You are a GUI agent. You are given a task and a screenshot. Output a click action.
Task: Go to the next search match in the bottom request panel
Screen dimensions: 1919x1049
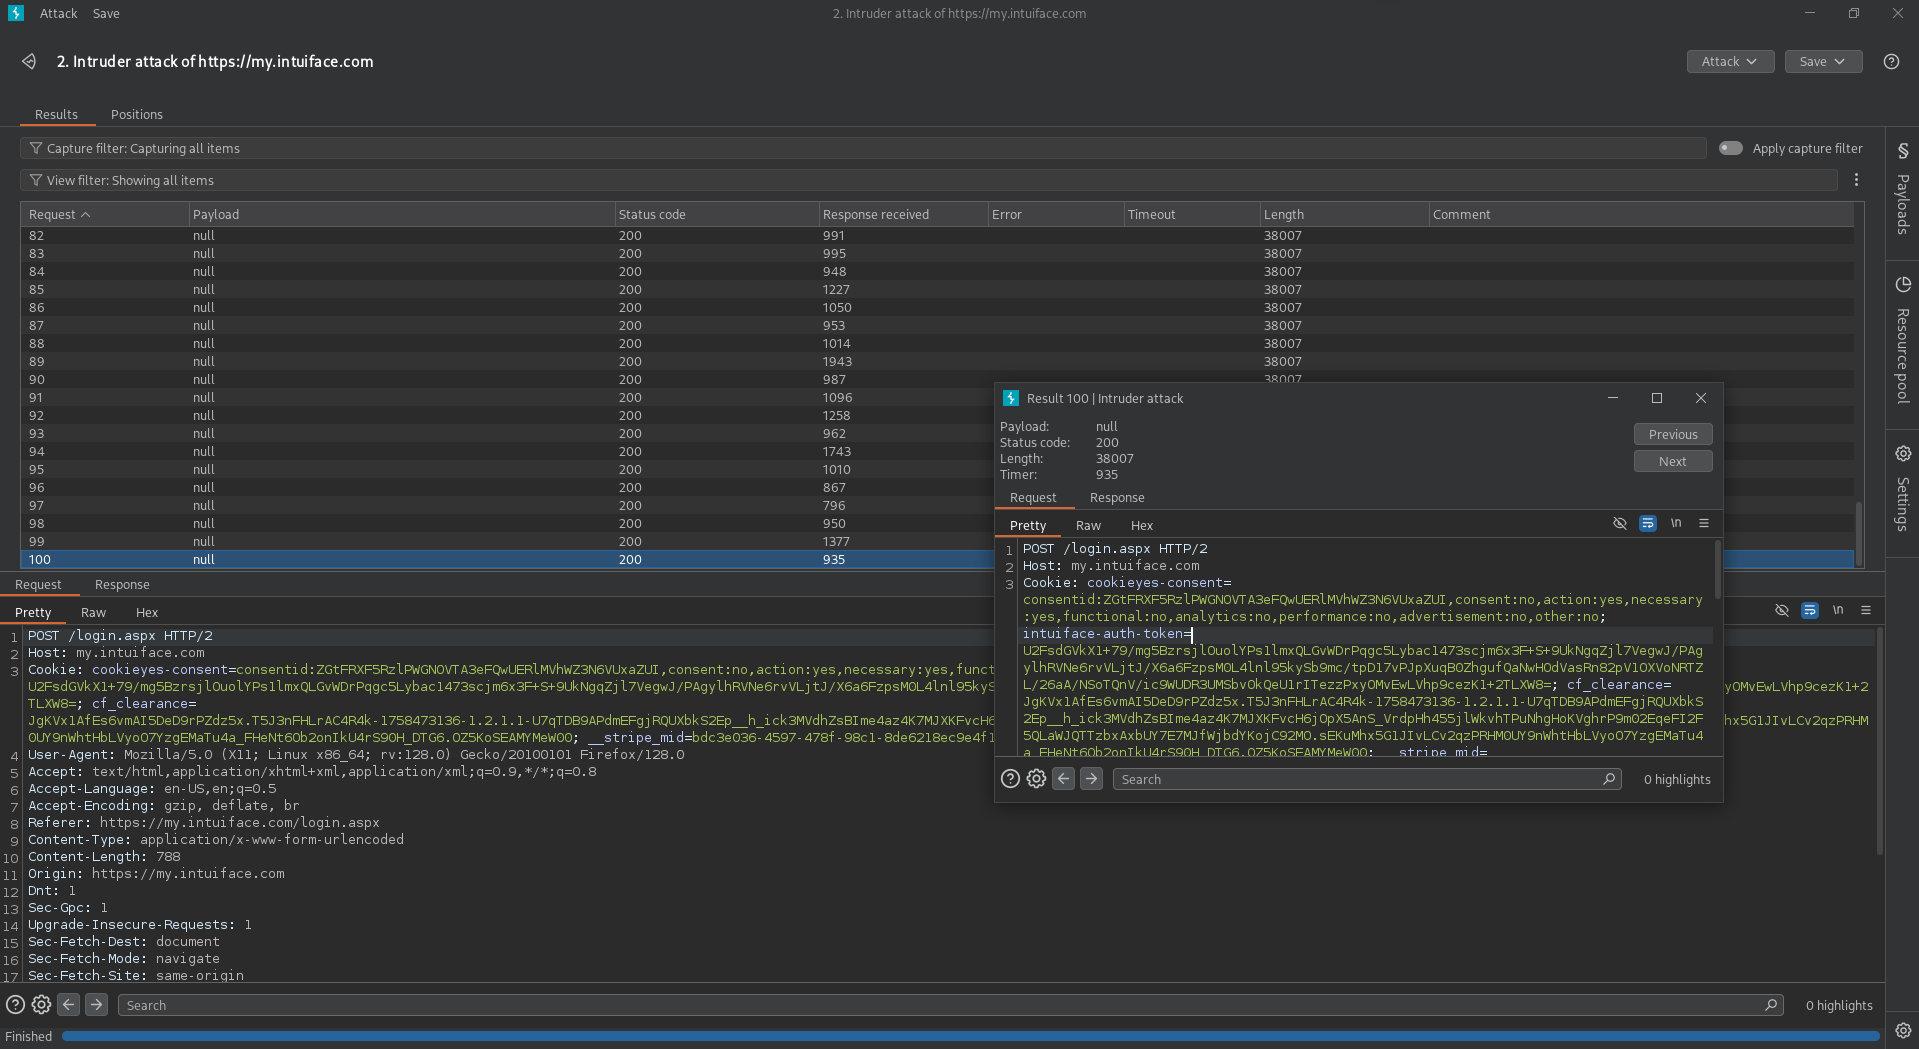(x=96, y=1005)
